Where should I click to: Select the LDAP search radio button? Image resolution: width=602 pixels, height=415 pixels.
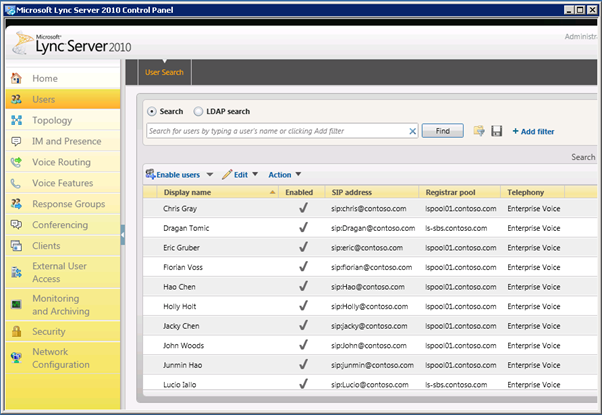(x=198, y=111)
